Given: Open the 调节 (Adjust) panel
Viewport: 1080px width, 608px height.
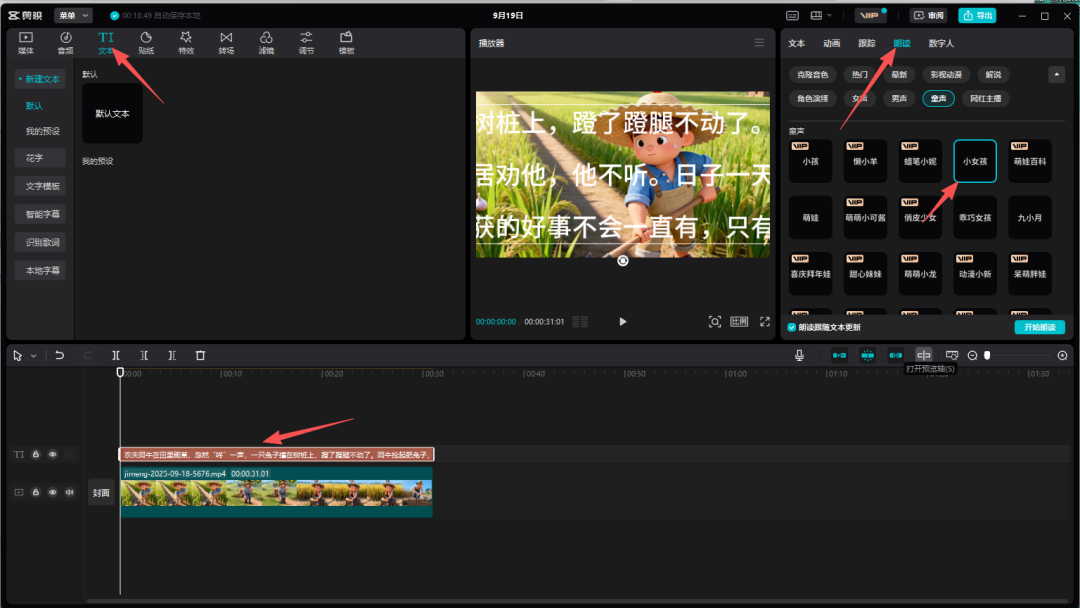Looking at the screenshot, I should click(307, 43).
